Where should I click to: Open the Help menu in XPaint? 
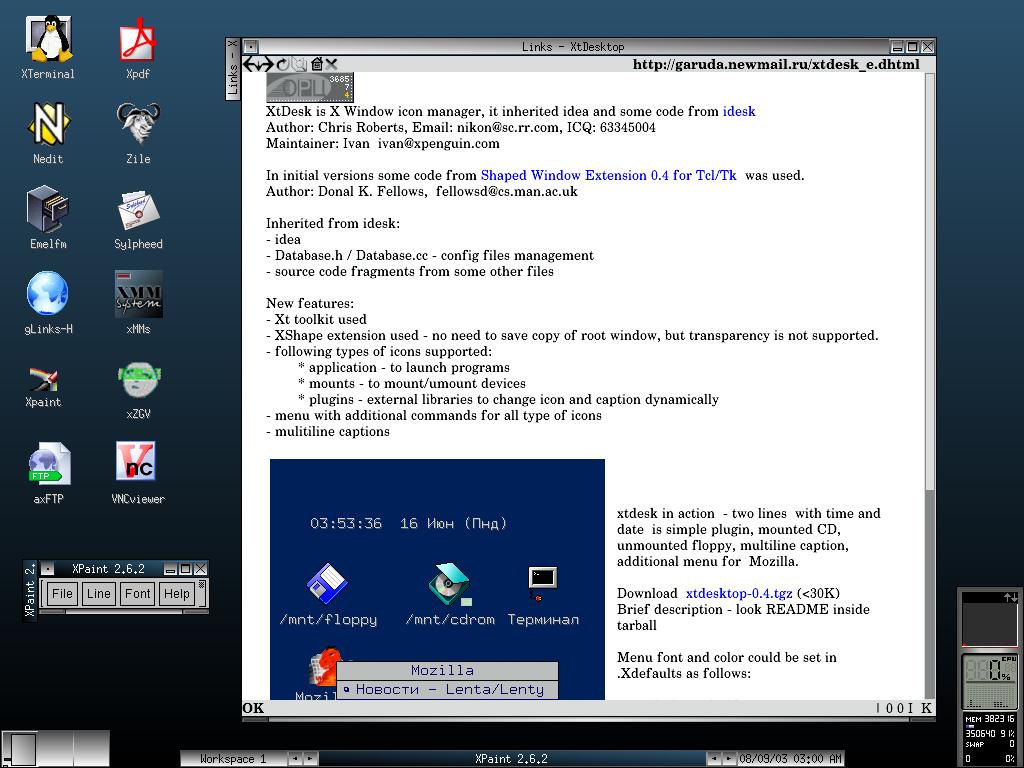pyautogui.click(x=176, y=594)
